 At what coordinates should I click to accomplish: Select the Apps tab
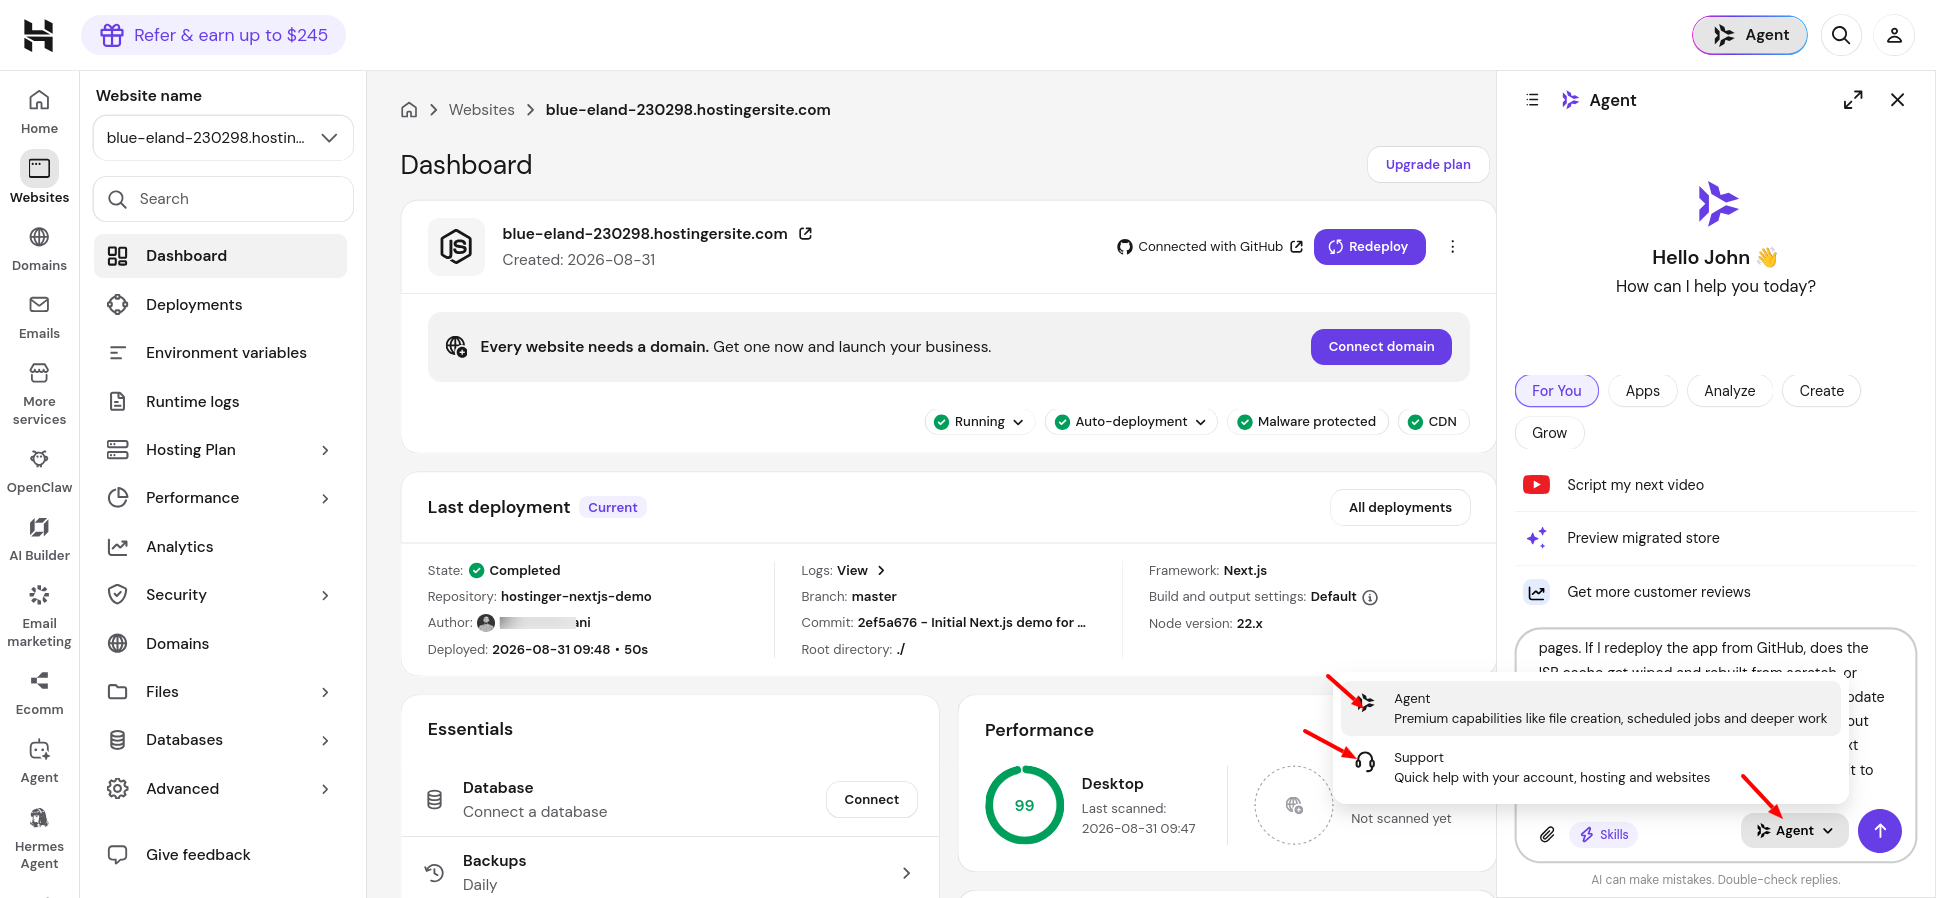[x=1642, y=391]
